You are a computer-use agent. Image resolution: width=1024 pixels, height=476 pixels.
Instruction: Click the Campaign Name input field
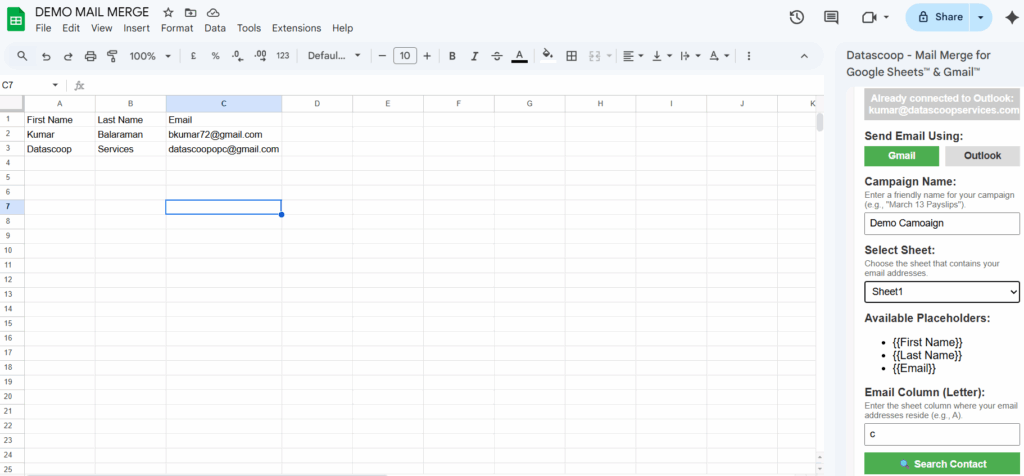(x=941, y=223)
